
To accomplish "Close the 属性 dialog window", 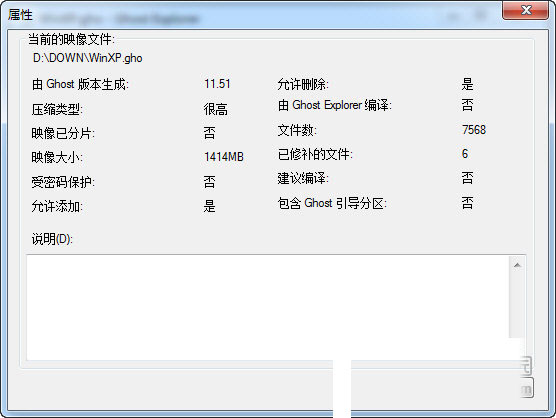I will tap(525, 10).
